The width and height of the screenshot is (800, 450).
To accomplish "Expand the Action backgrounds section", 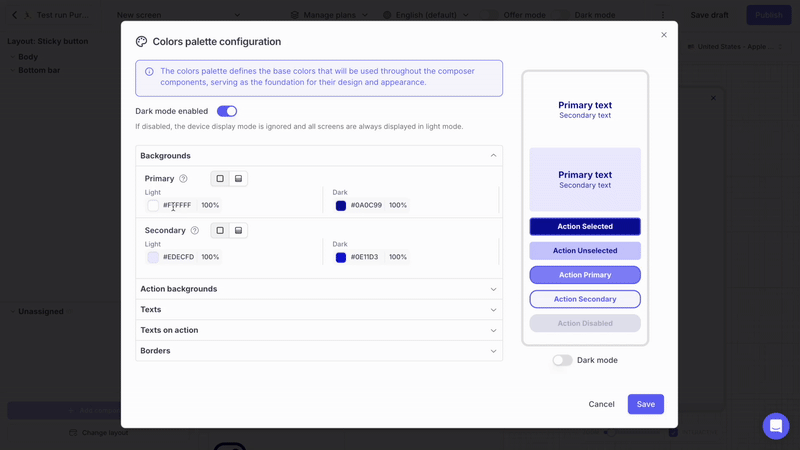I will (x=493, y=289).
